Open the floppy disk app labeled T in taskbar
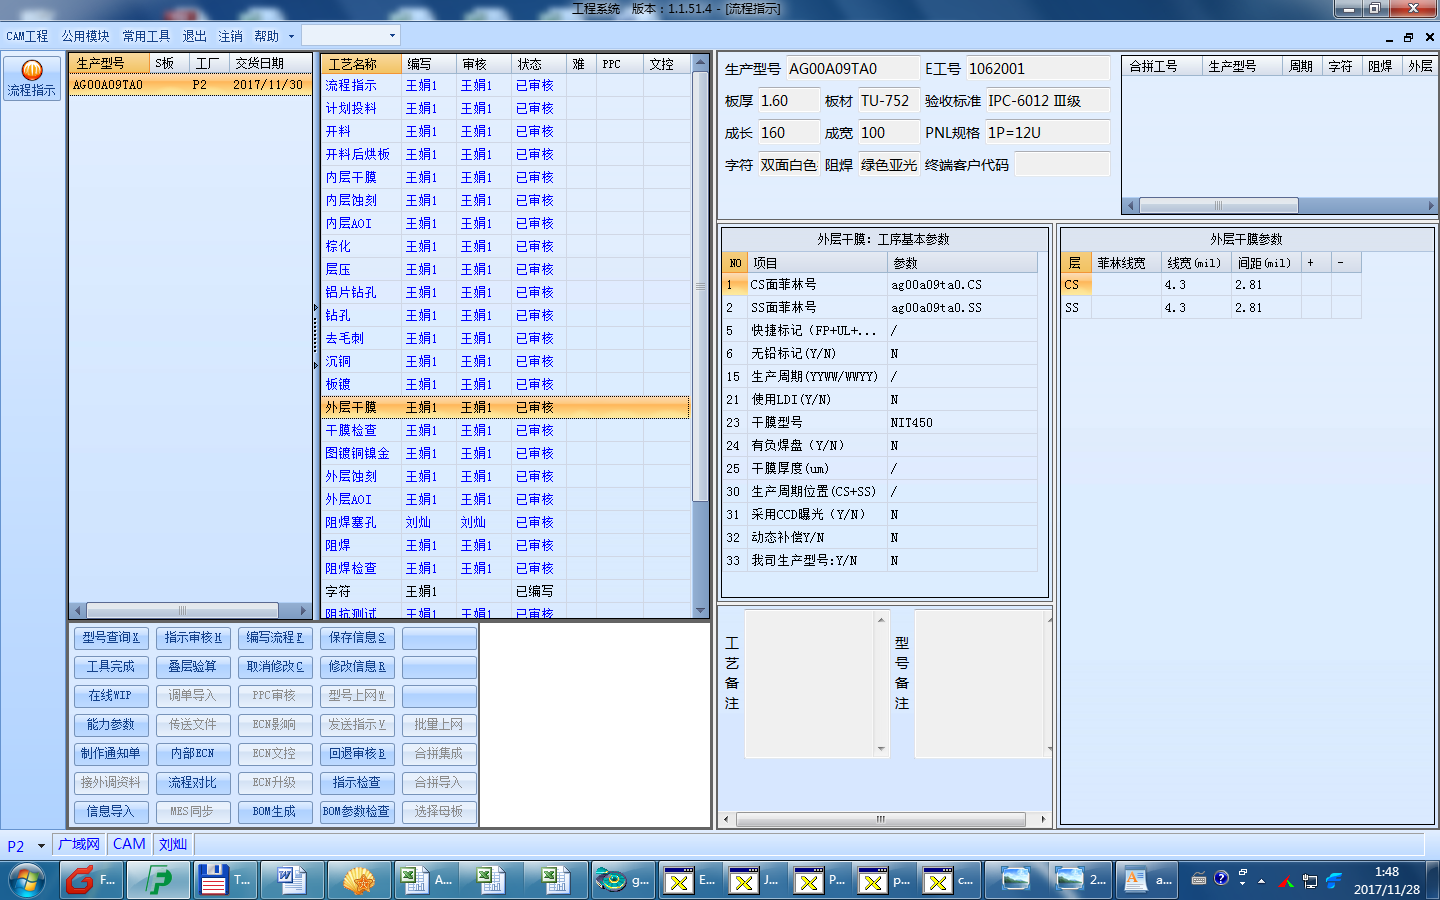The height and width of the screenshot is (900, 1440). point(225,880)
